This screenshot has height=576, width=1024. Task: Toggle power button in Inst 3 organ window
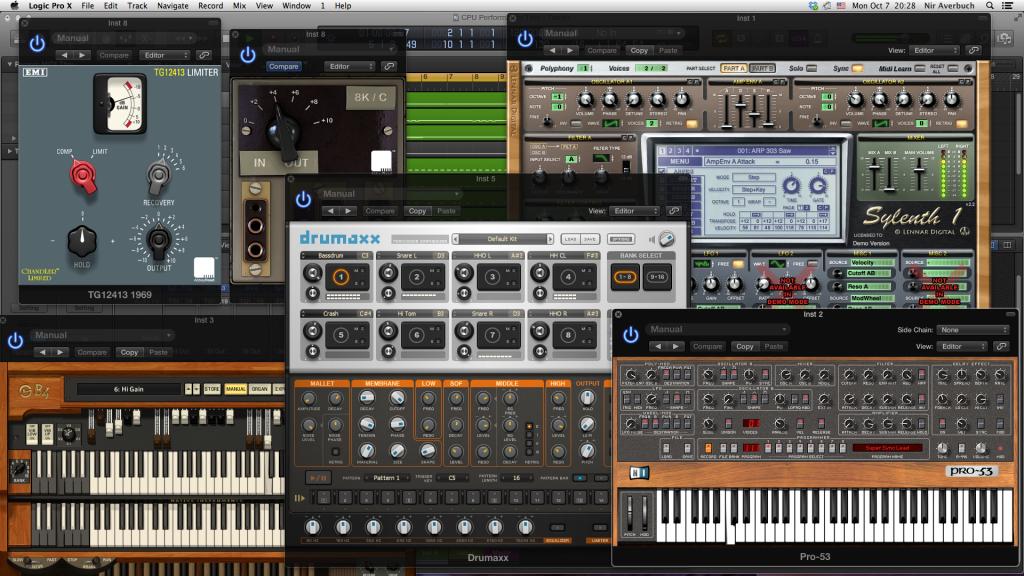[16, 340]
